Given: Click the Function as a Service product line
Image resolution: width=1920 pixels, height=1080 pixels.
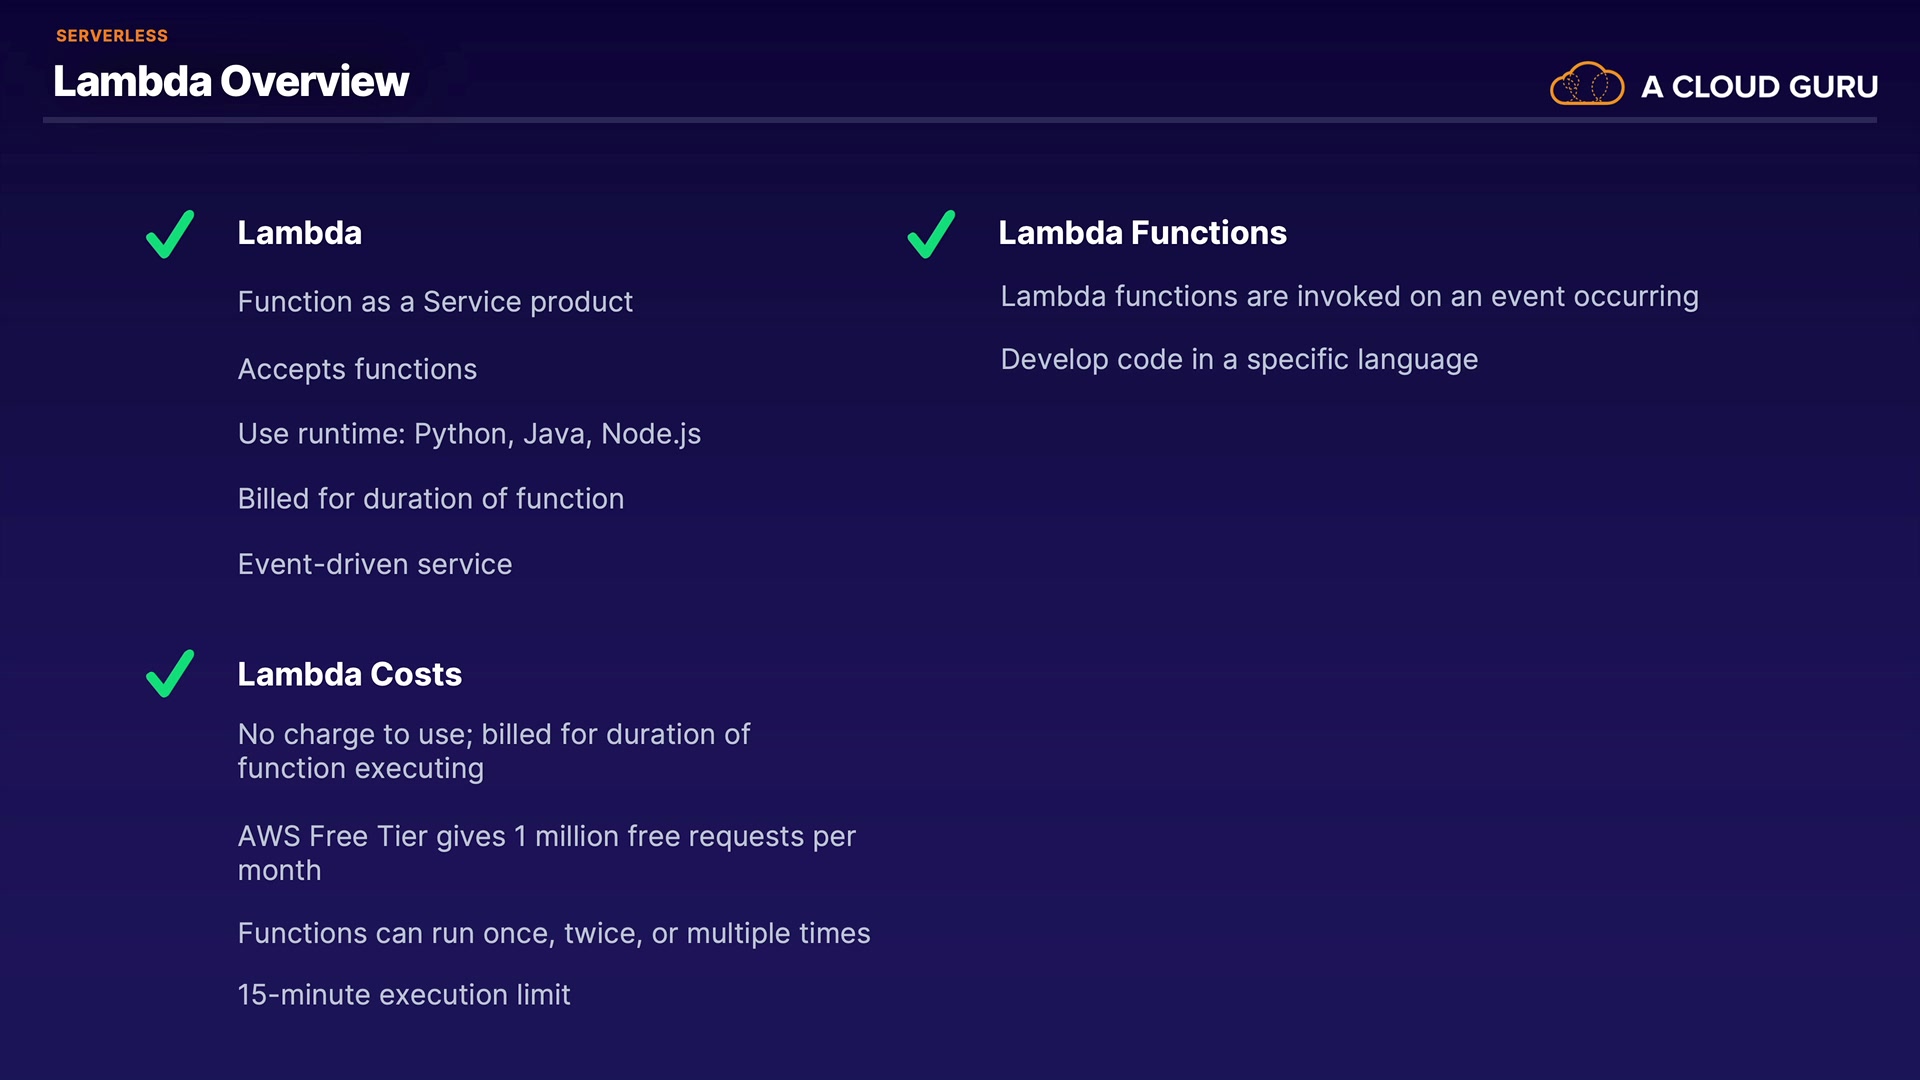Looking at the screenshot, I should pos(435,302).
